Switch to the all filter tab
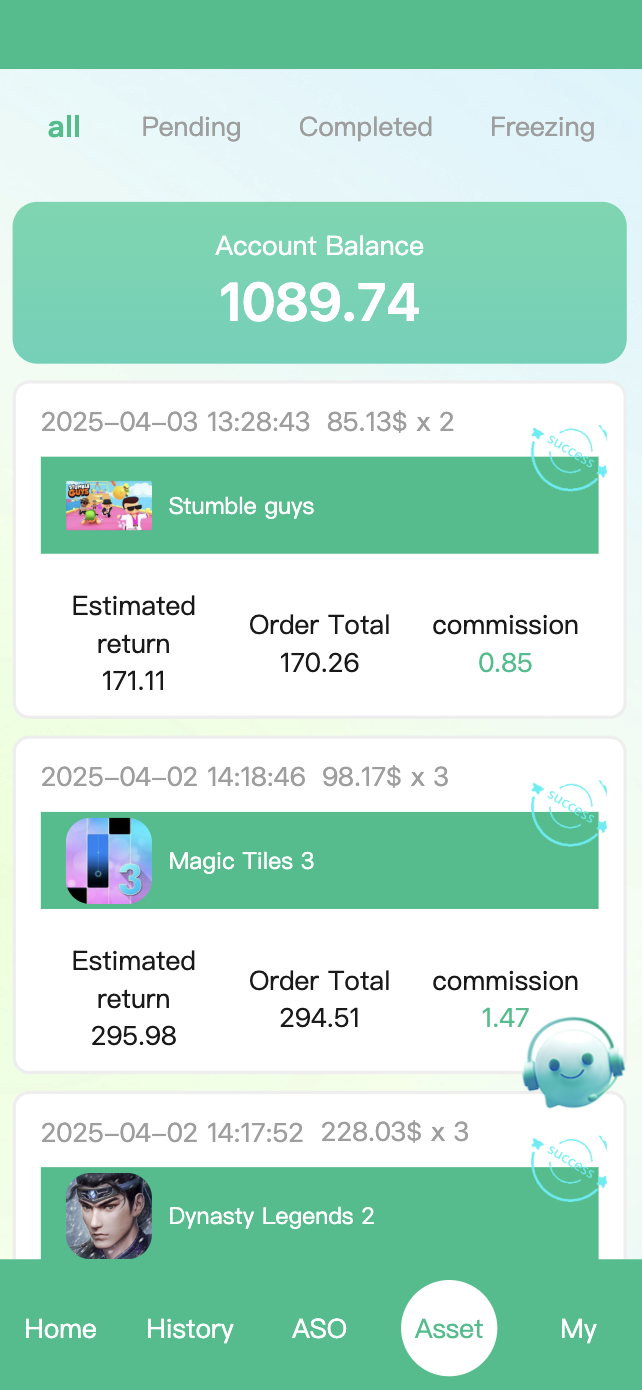 coord(64,127)
